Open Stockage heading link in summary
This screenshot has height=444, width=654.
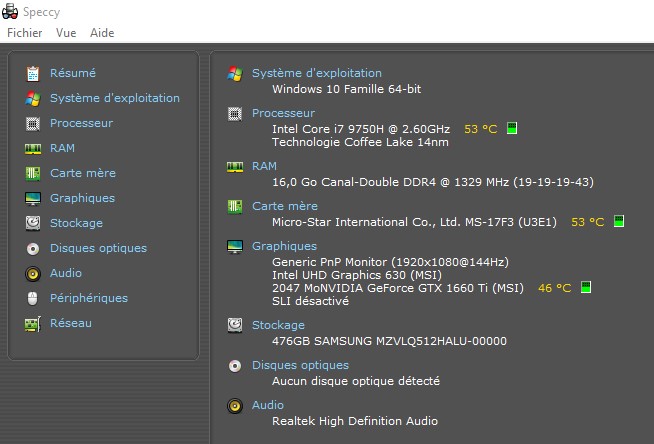coord(278,325)
